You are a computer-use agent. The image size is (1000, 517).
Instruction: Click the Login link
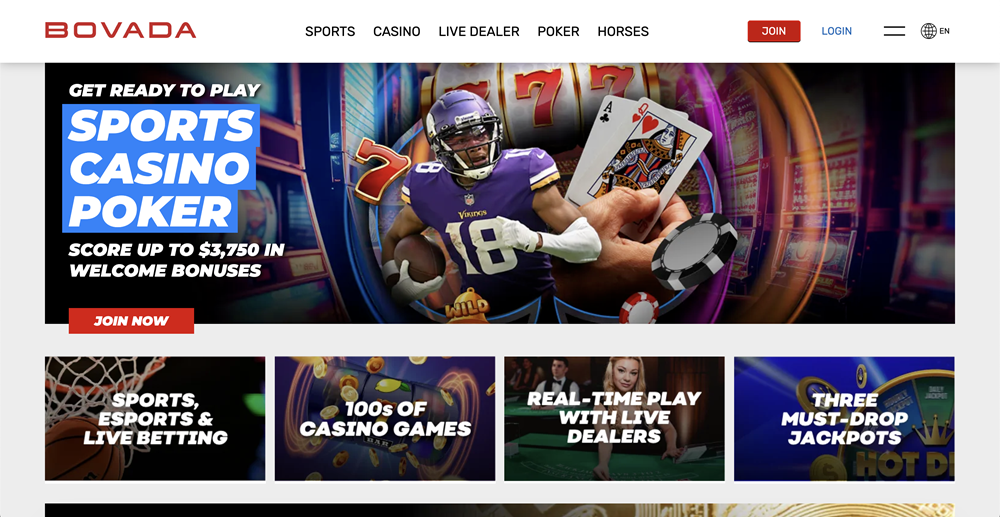836,31
